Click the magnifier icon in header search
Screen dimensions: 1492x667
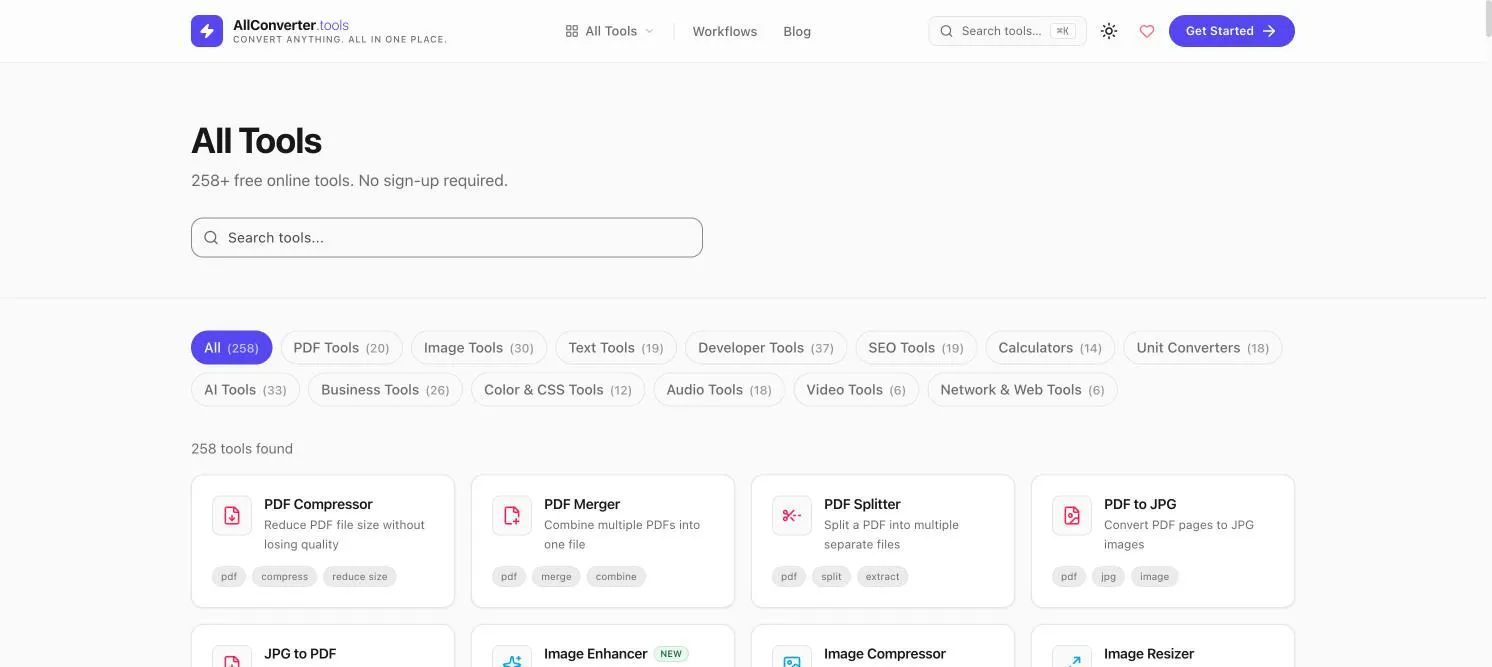coord(946,31)
